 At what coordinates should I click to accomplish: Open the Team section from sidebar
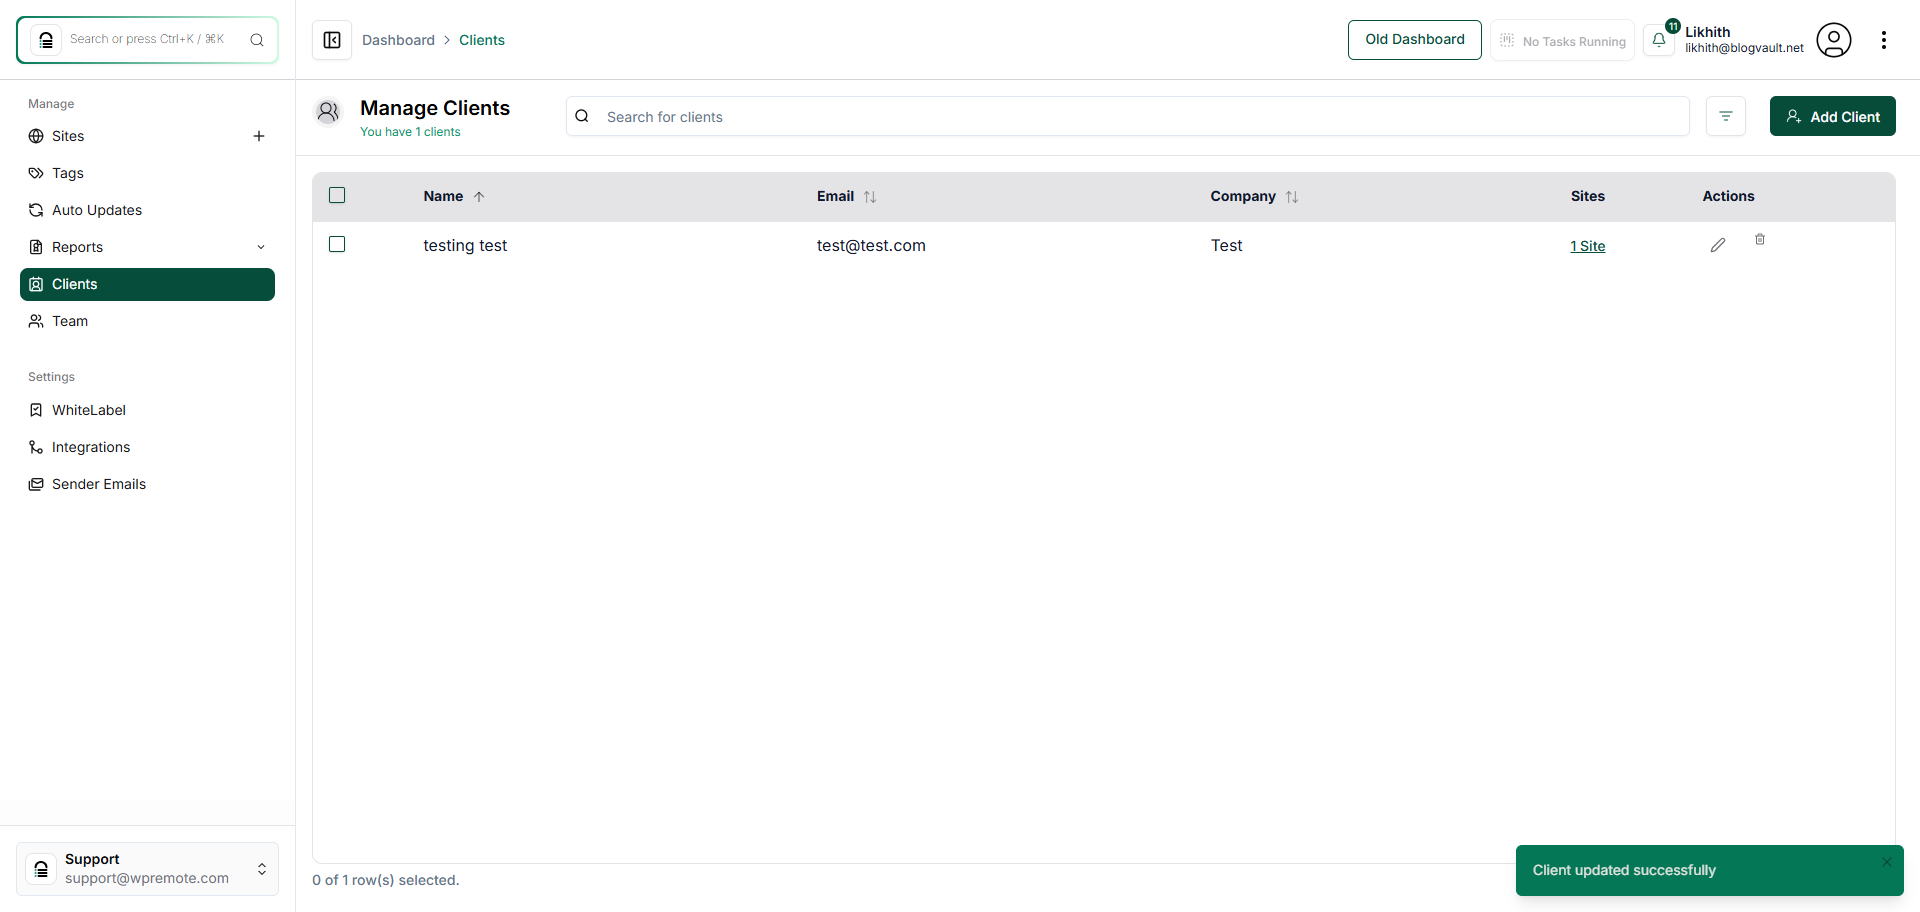69,321
